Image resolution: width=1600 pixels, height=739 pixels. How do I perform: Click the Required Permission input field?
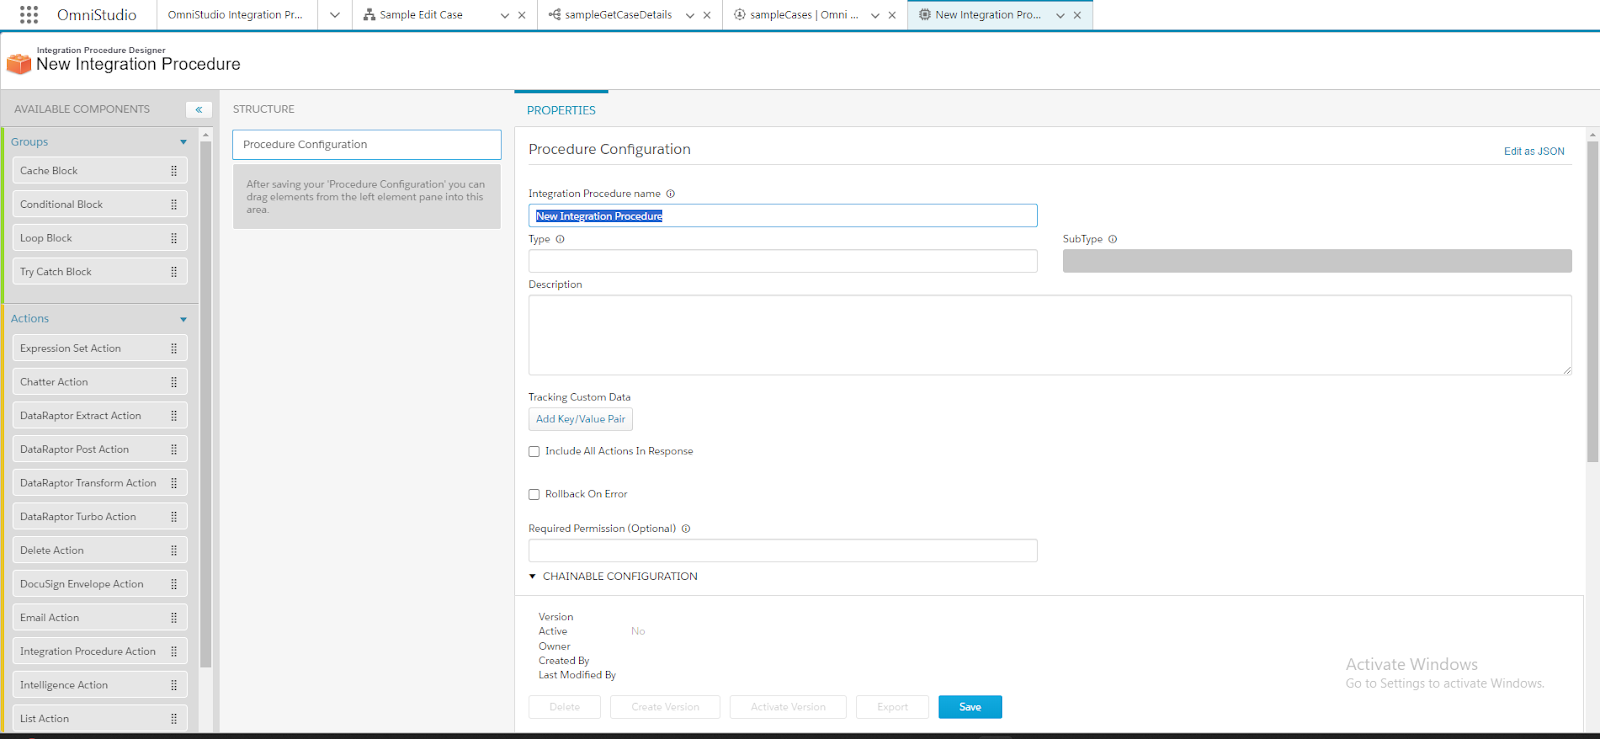[783, 551]
